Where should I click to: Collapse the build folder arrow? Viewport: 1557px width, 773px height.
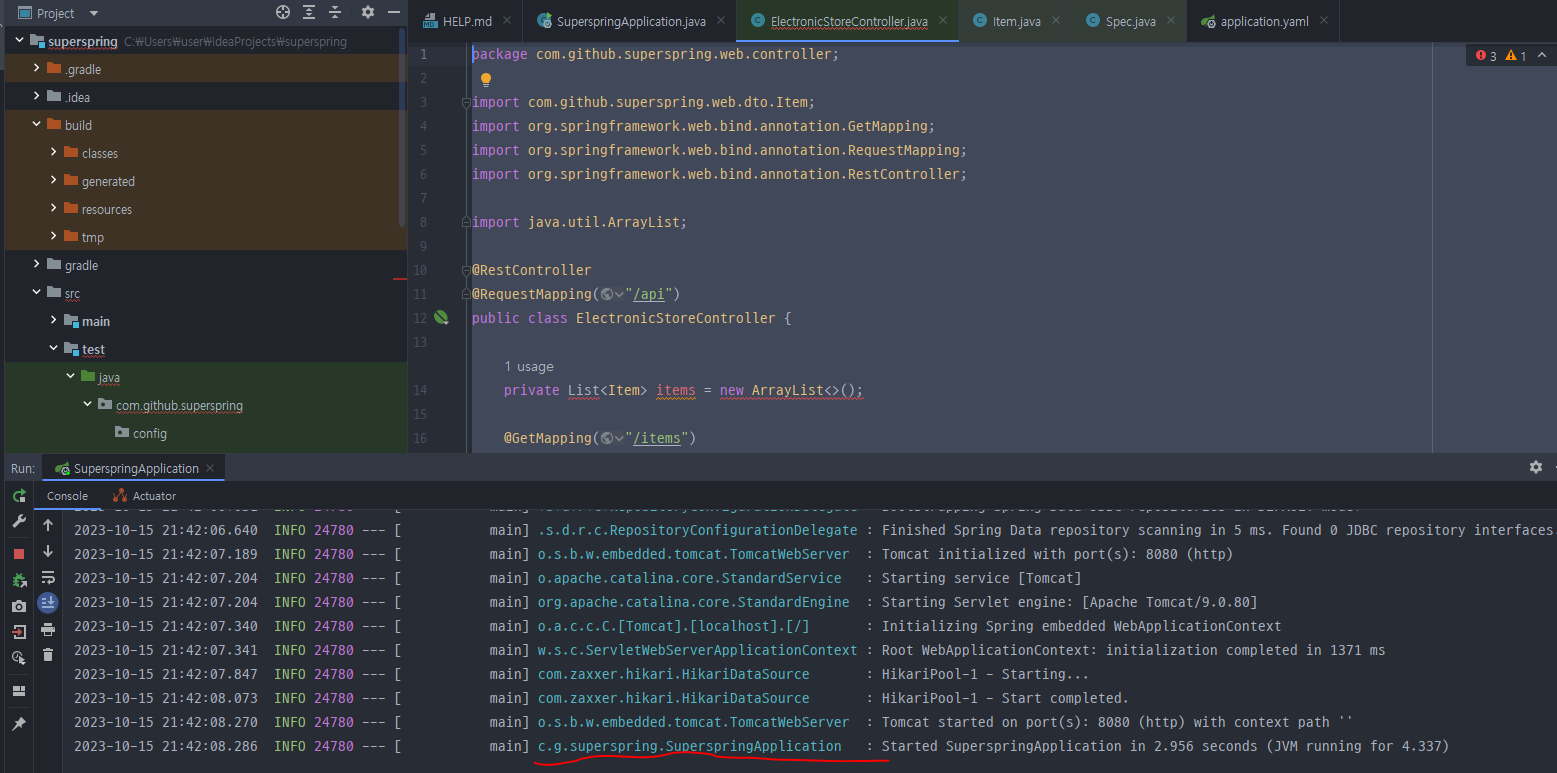tap(37, 125)
